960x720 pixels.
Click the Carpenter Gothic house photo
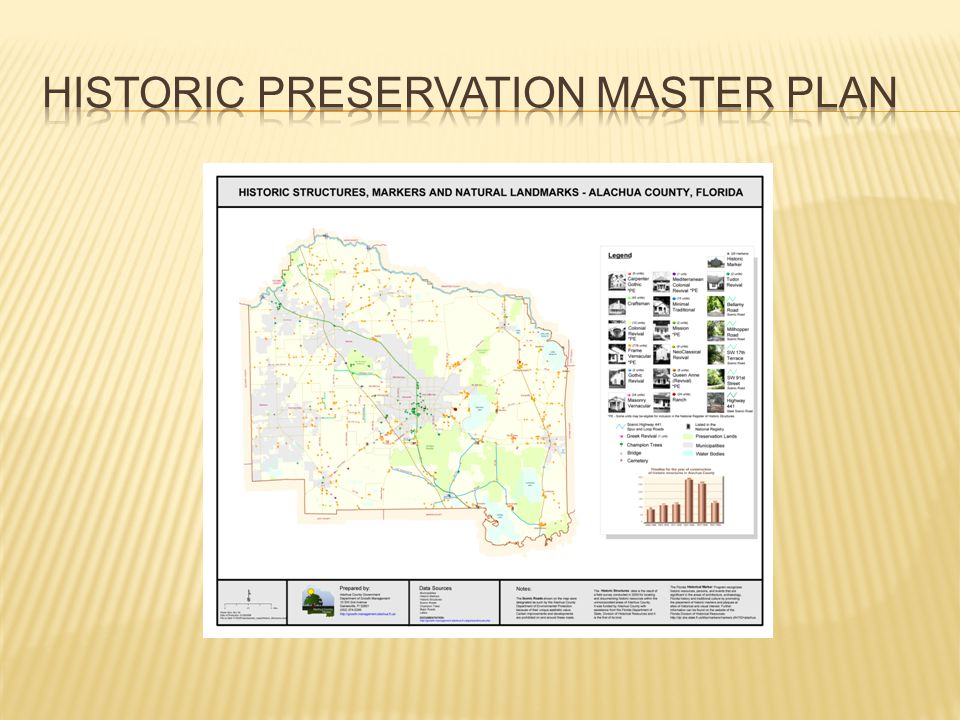617,282
